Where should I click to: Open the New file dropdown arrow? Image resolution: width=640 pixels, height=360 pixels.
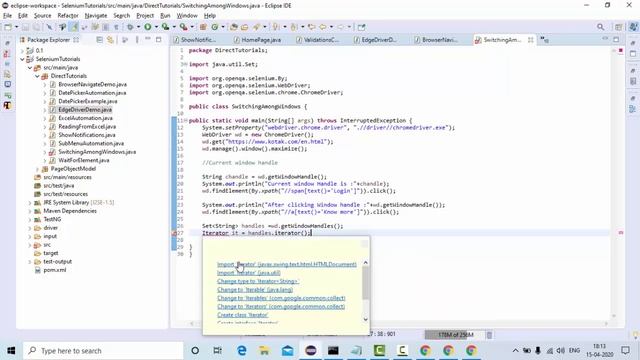coord(16,27)
